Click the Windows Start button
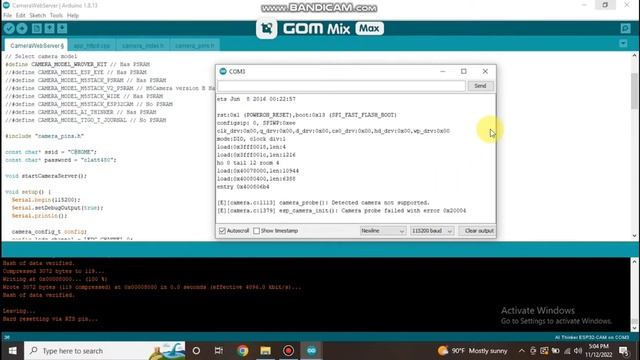Screen dimensions: 640x360 click(x=12, y=351)
